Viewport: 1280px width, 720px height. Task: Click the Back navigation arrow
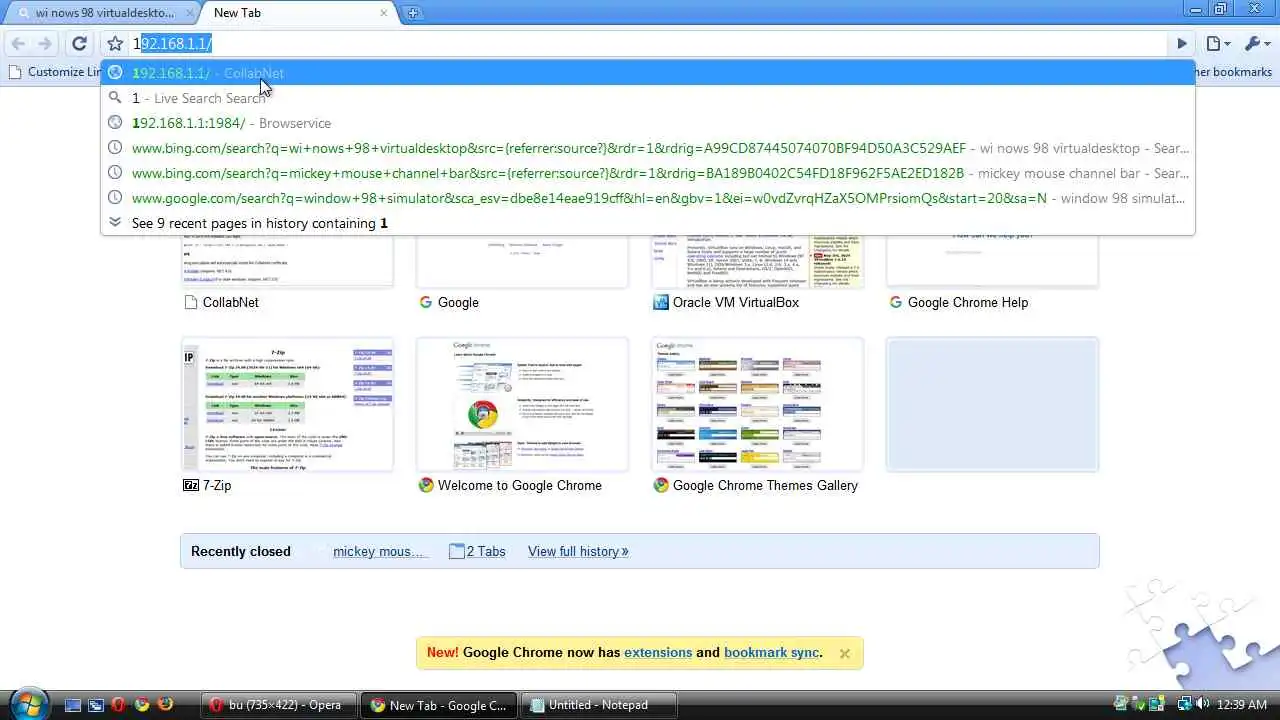pyautogui.click(x=18, y=43)
